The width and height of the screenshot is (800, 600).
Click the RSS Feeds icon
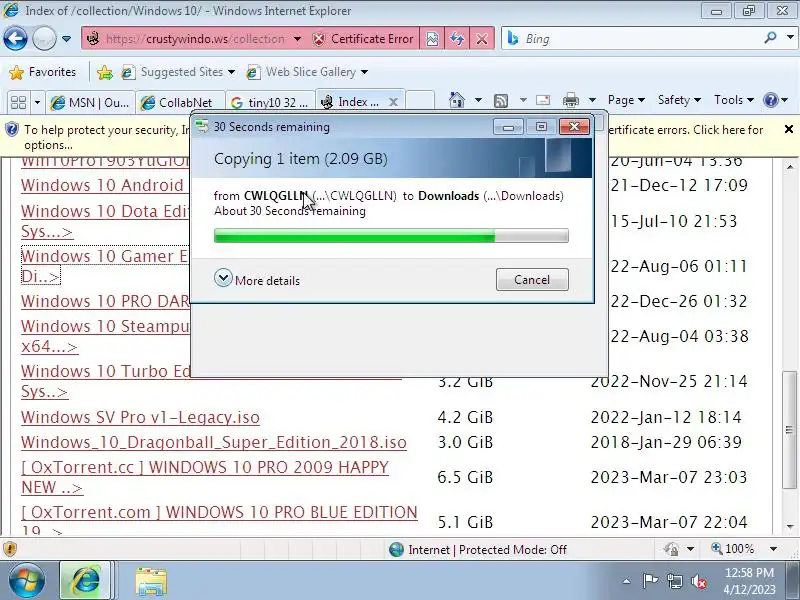(x=501, y=101)
